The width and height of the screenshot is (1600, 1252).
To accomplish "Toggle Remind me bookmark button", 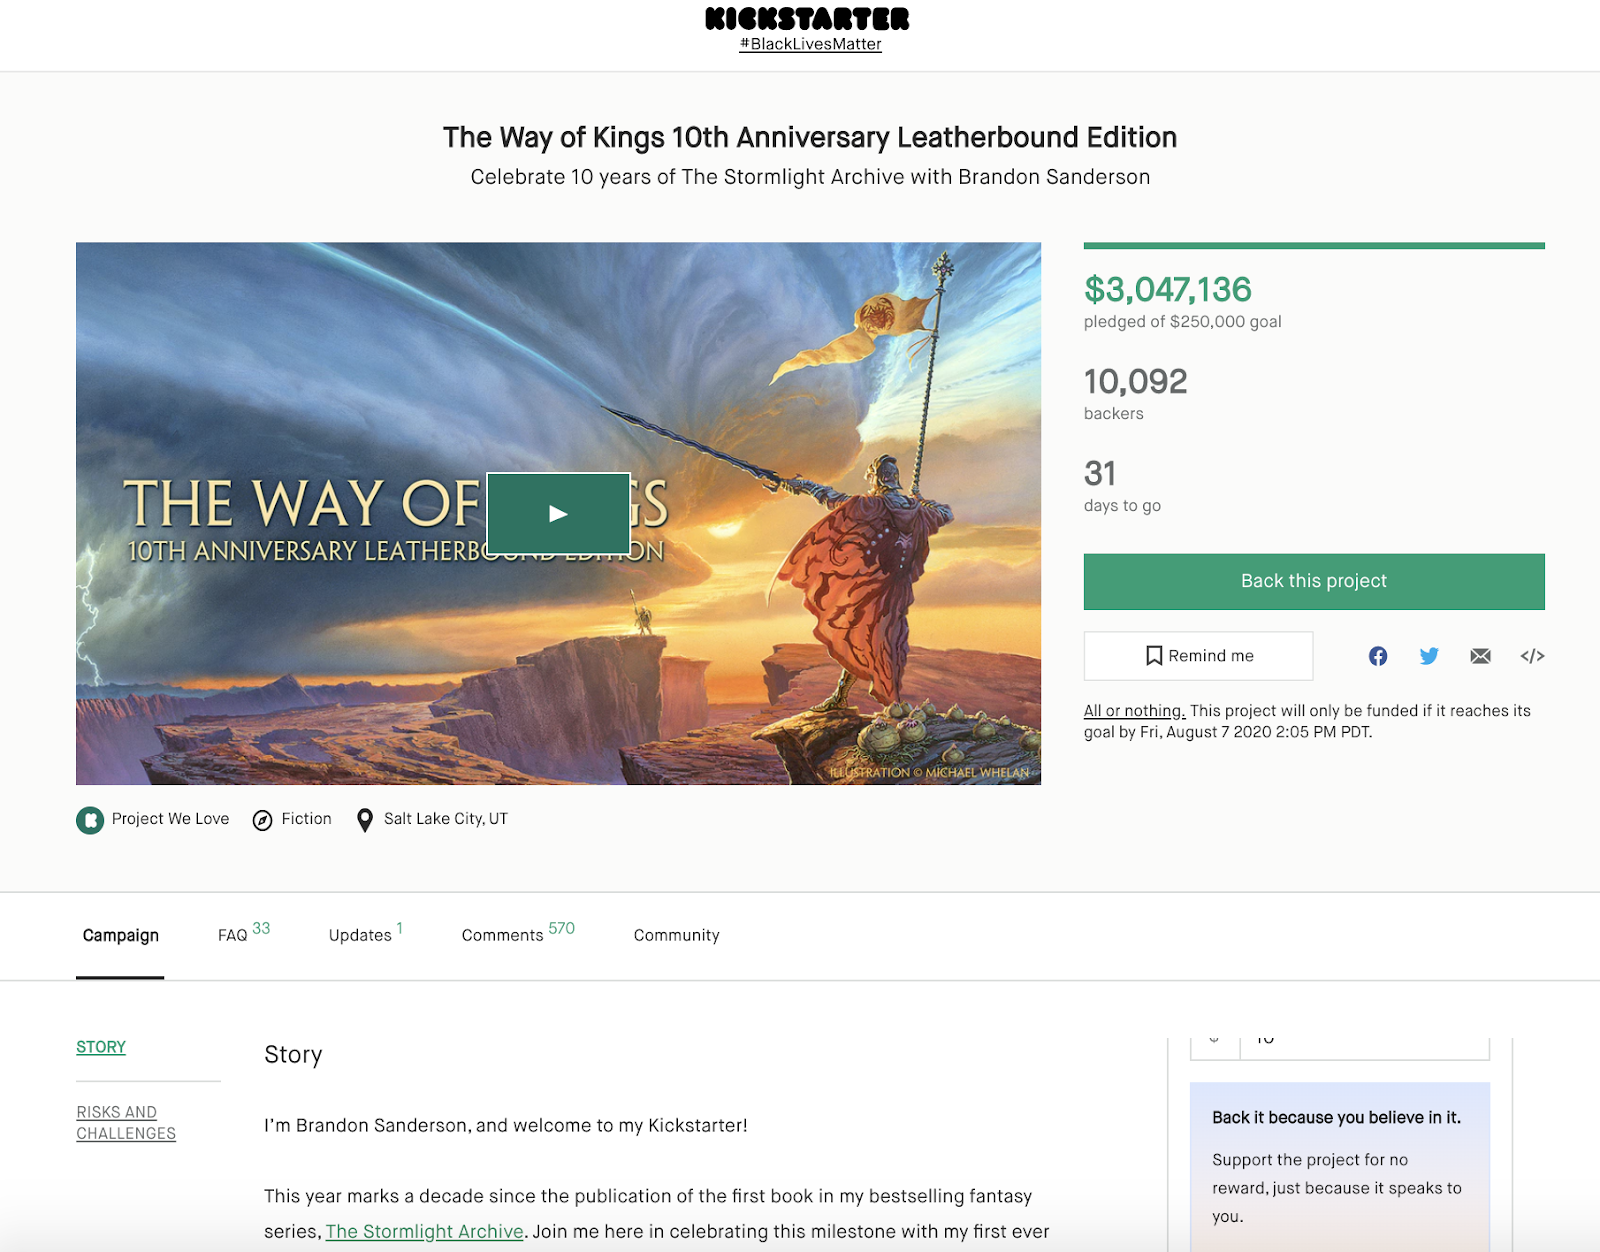I will tap(1198, 656).
